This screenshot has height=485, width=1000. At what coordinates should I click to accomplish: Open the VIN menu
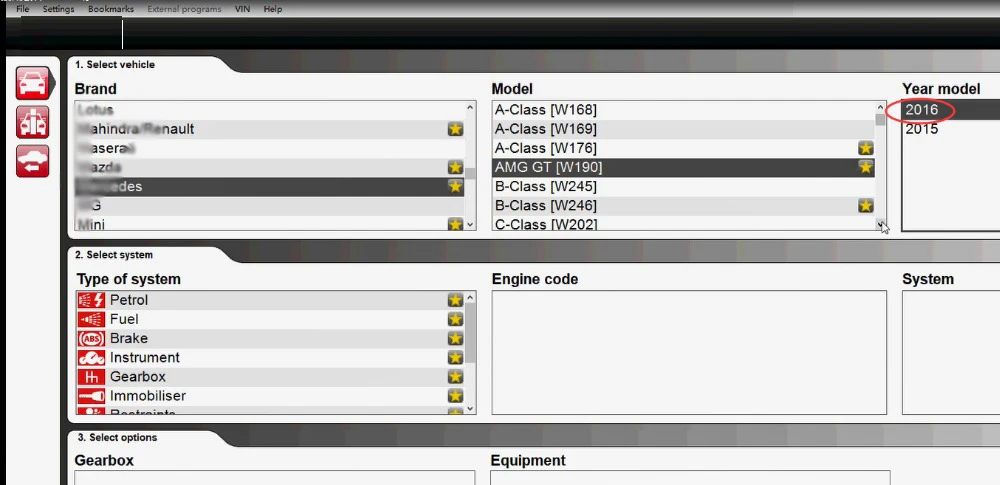click(242, 9)
